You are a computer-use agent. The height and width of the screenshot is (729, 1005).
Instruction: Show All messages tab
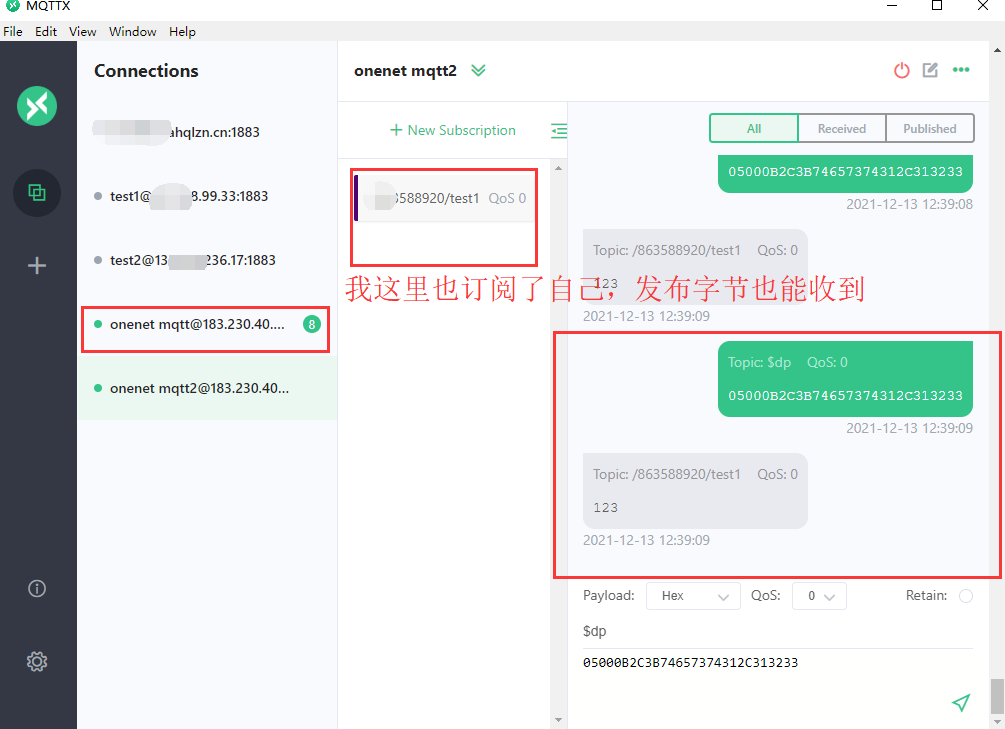coord(754,128)
